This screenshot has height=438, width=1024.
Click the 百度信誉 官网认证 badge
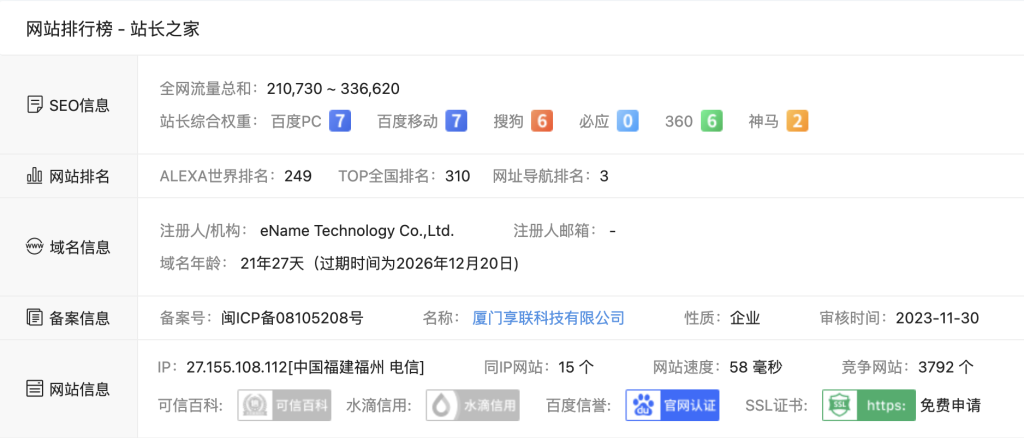(673, 405)
